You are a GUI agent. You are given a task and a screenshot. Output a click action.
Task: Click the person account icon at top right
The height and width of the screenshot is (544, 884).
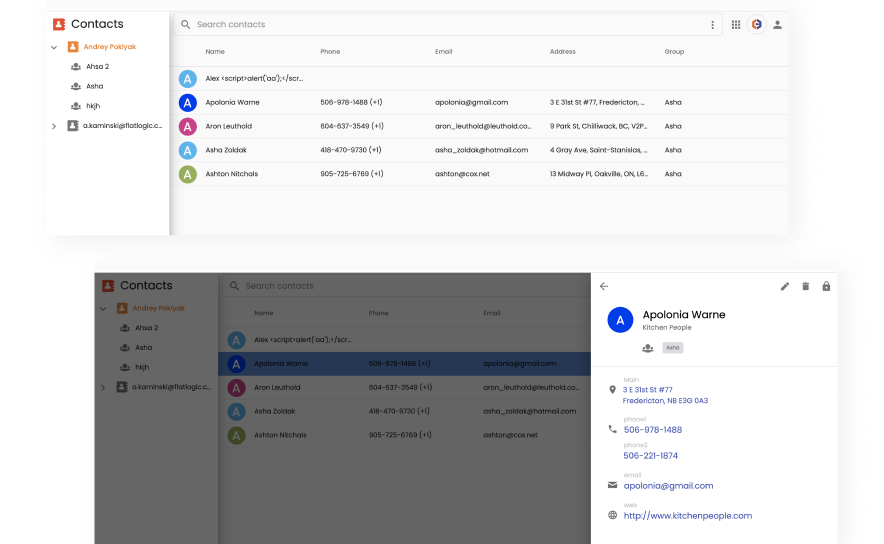coord(778,24)
